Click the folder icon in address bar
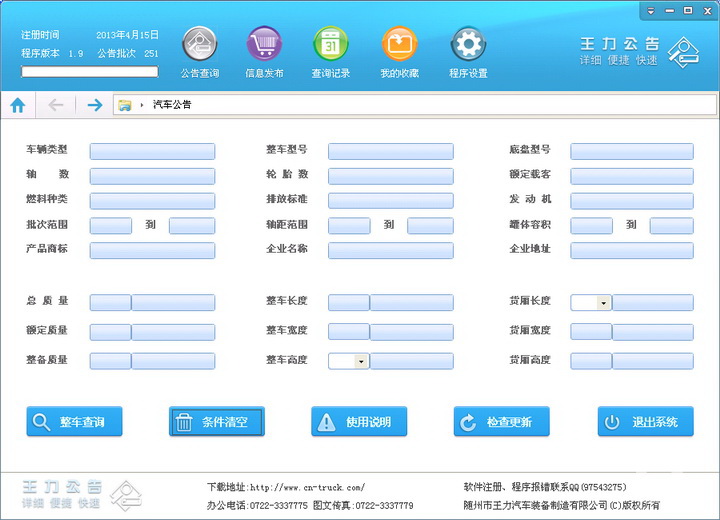The width and height of the screenshot is (720, 520). 125,105
